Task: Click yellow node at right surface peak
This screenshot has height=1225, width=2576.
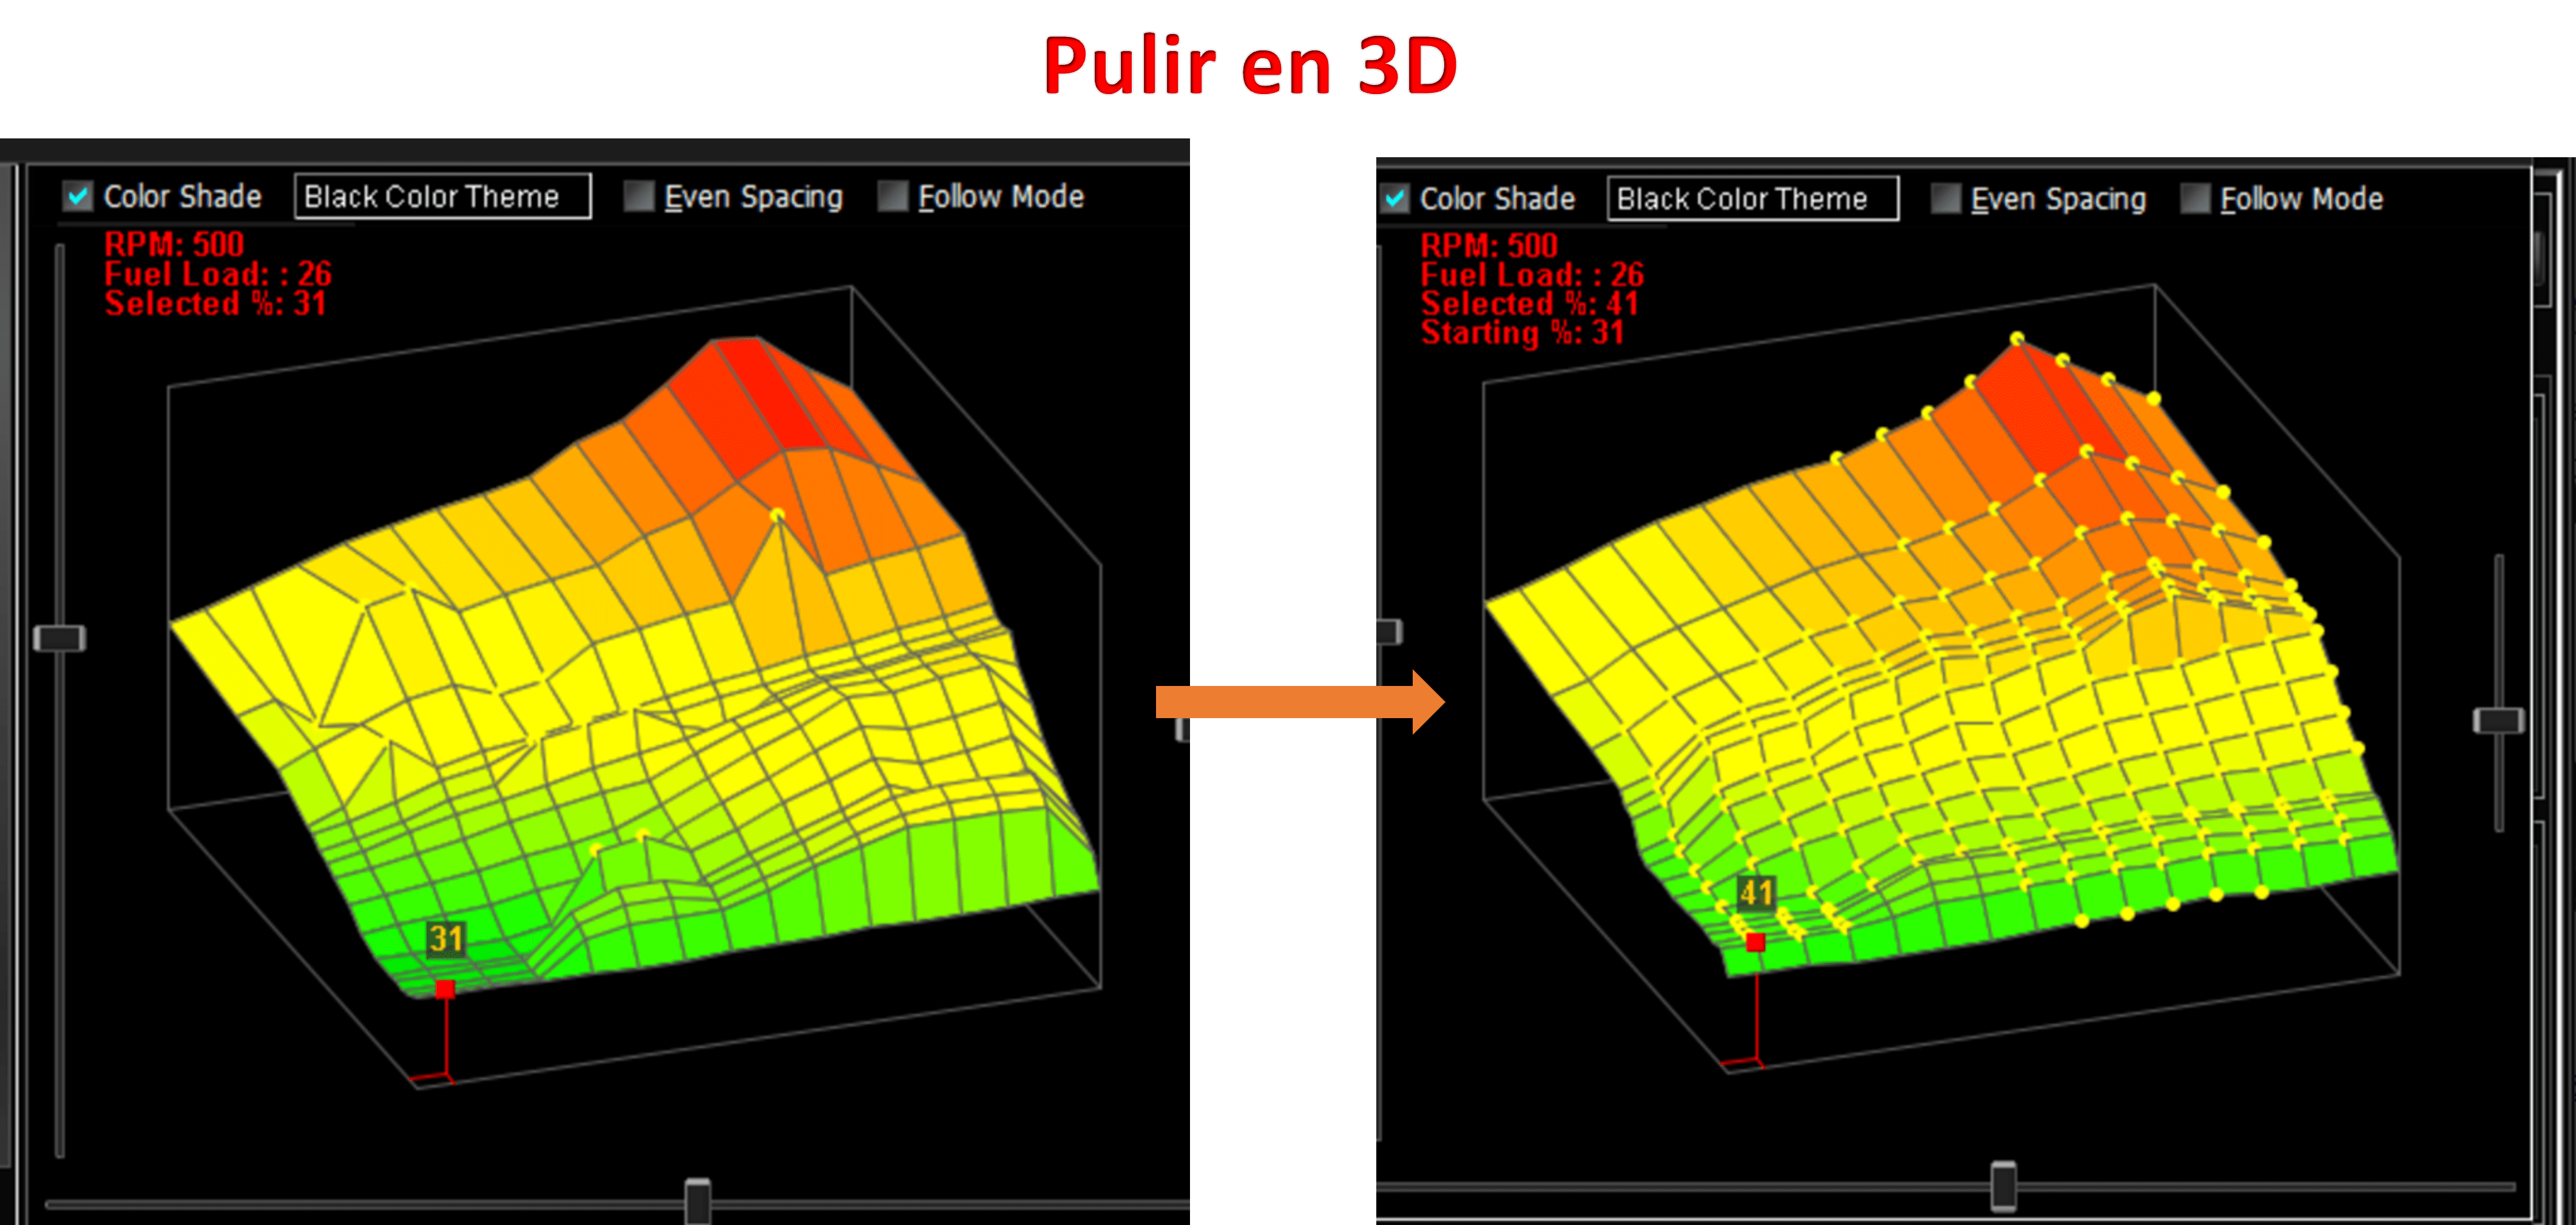Action: click(2017, 339)
